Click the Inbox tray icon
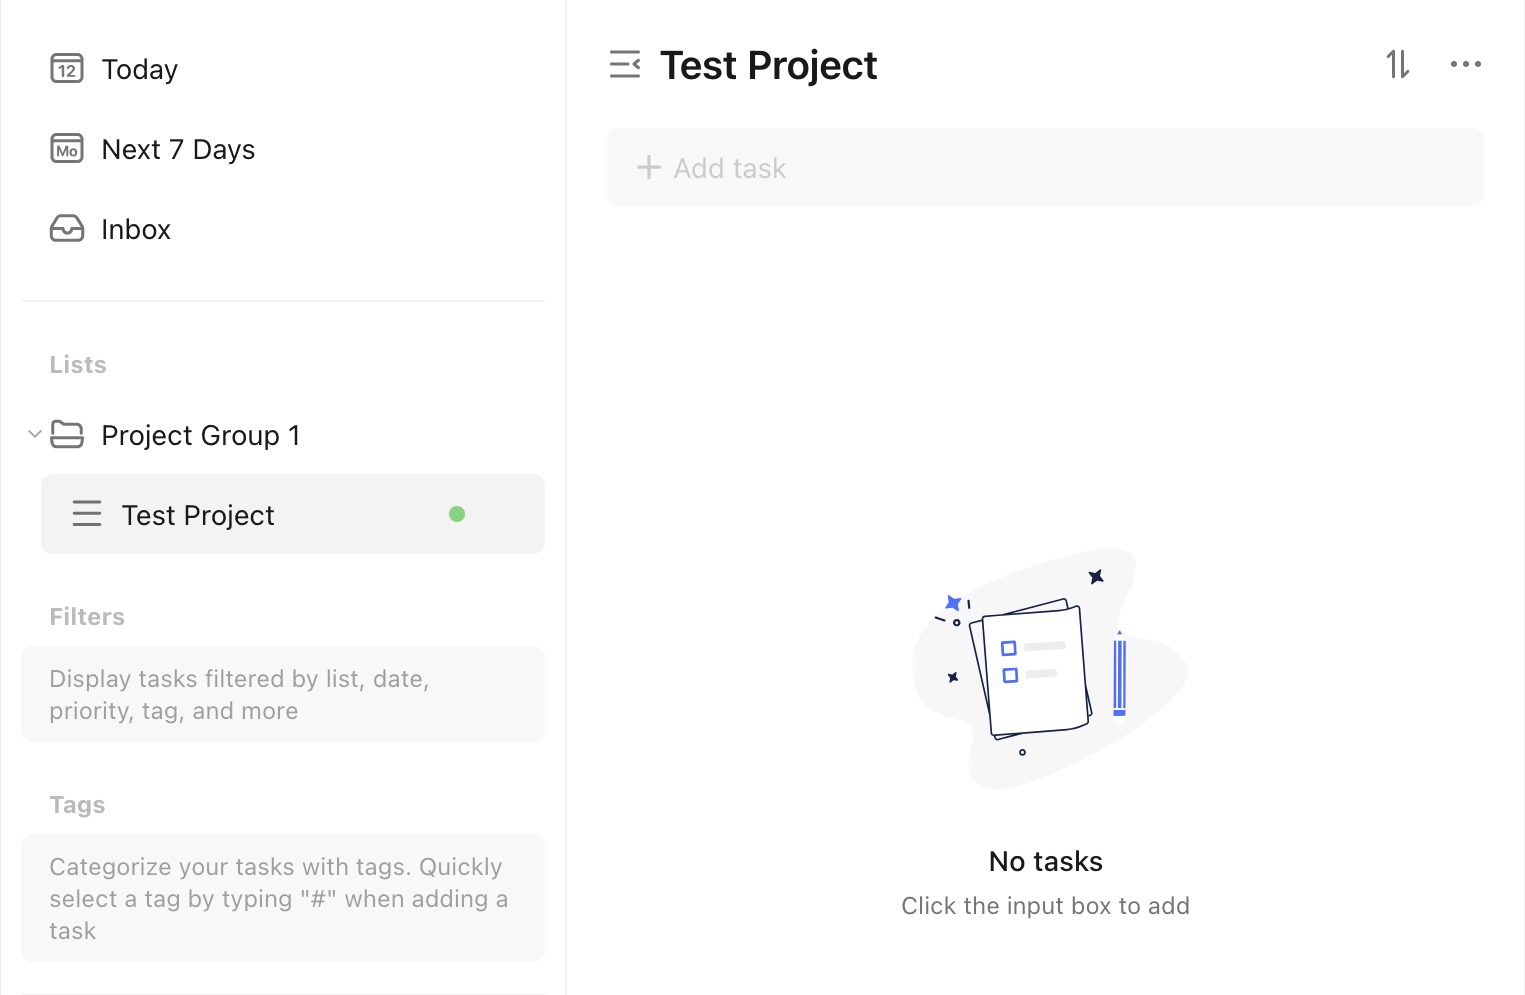Image resolution: width=1525 pixels, height=995 pixels. [x=67, y=229]
